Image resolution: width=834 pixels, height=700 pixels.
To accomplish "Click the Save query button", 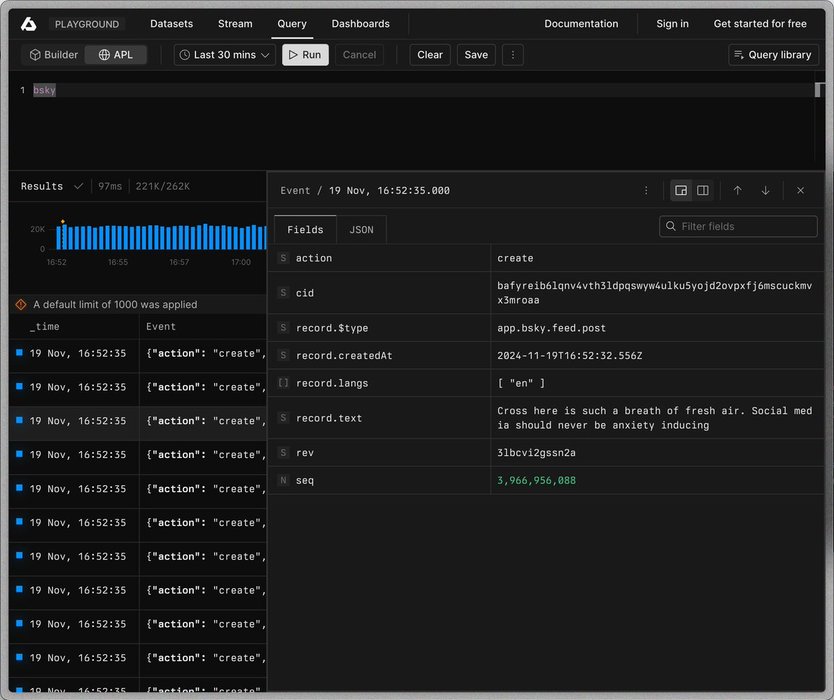I will [x=476, y=55].
